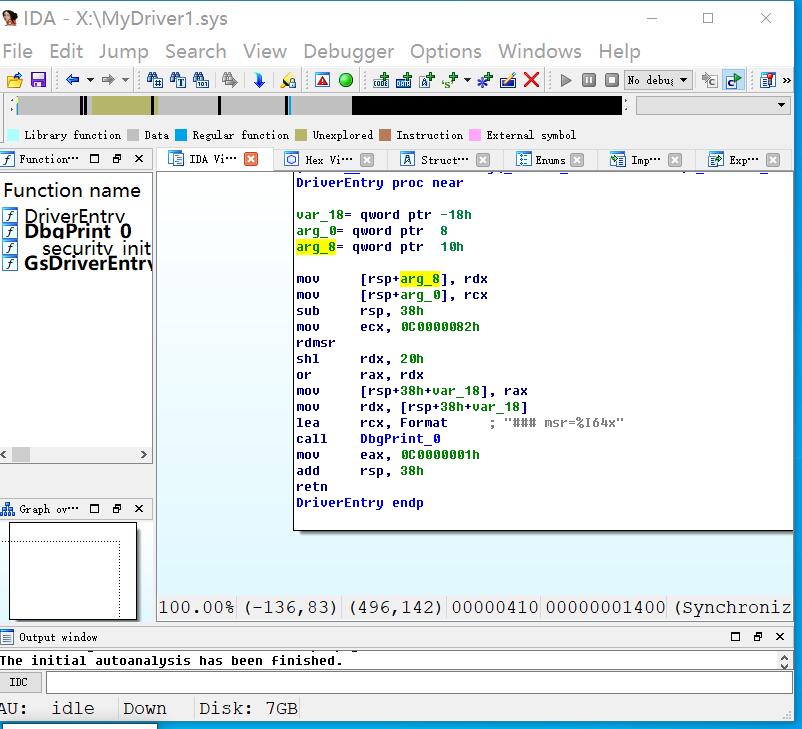
Task: Jump back using the left arrow icon
Action: click(73, 80)
